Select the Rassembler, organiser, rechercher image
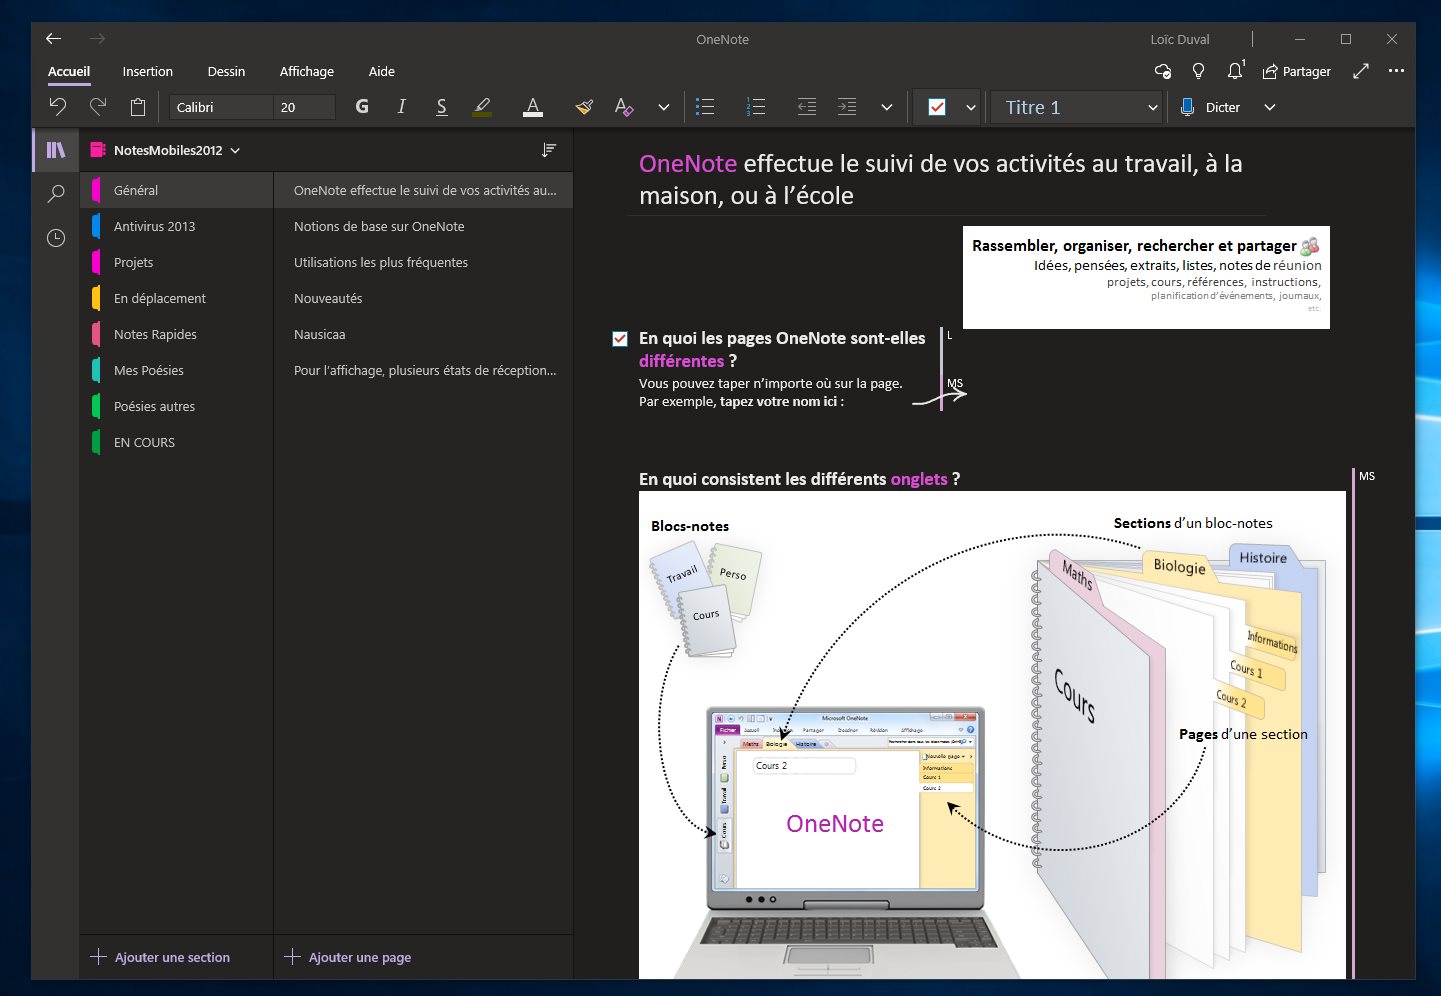Viewport: 1441px width, 996px height. click(1146, 277)
